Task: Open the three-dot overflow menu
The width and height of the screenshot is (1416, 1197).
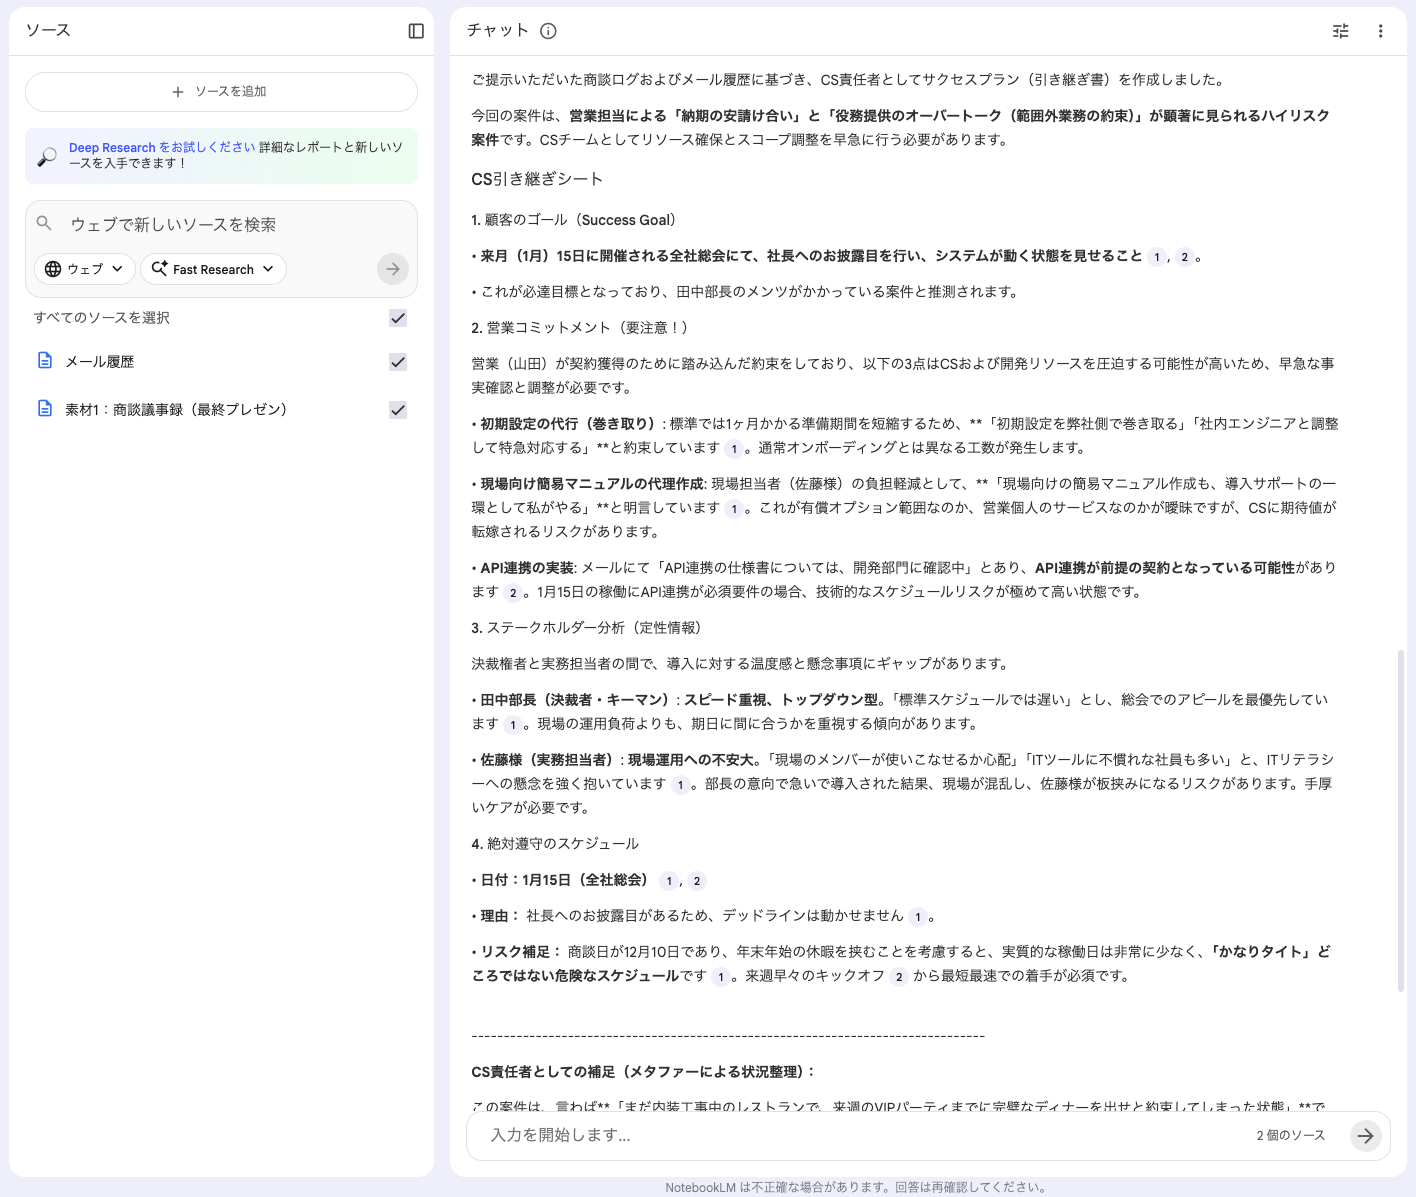Action: pos(1381,31)
